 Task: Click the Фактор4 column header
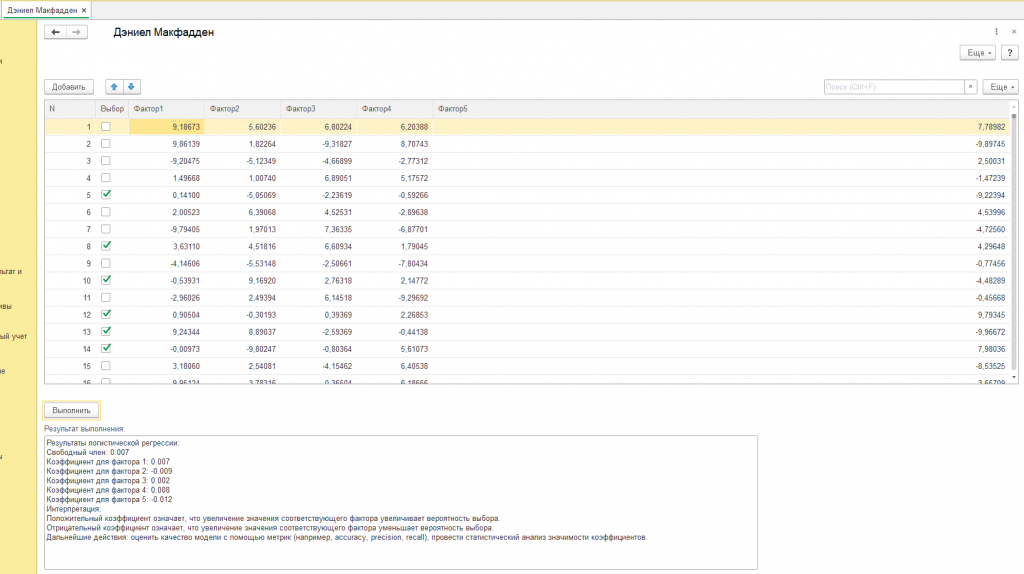coord(394,109)
